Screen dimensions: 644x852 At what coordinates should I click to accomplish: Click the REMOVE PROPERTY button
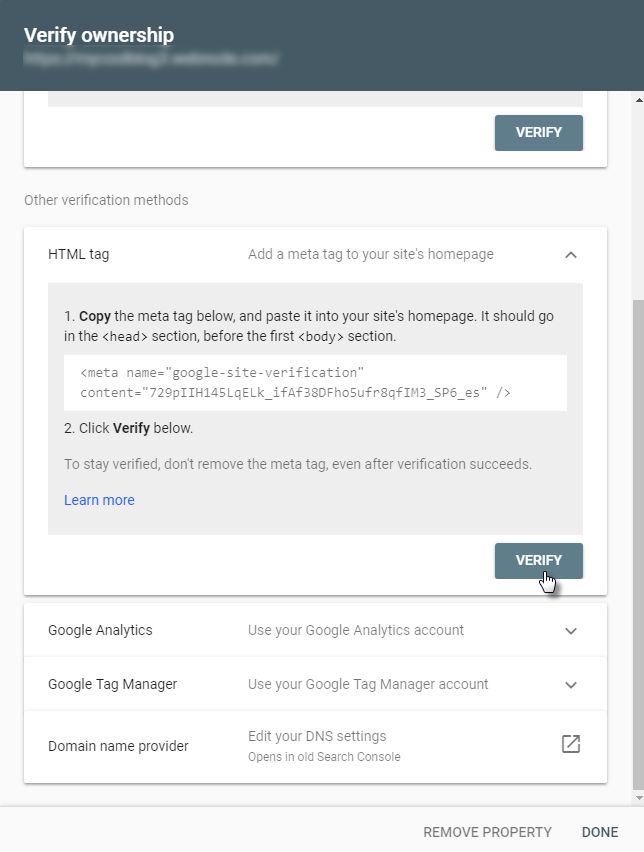click(x=487, y=832)
